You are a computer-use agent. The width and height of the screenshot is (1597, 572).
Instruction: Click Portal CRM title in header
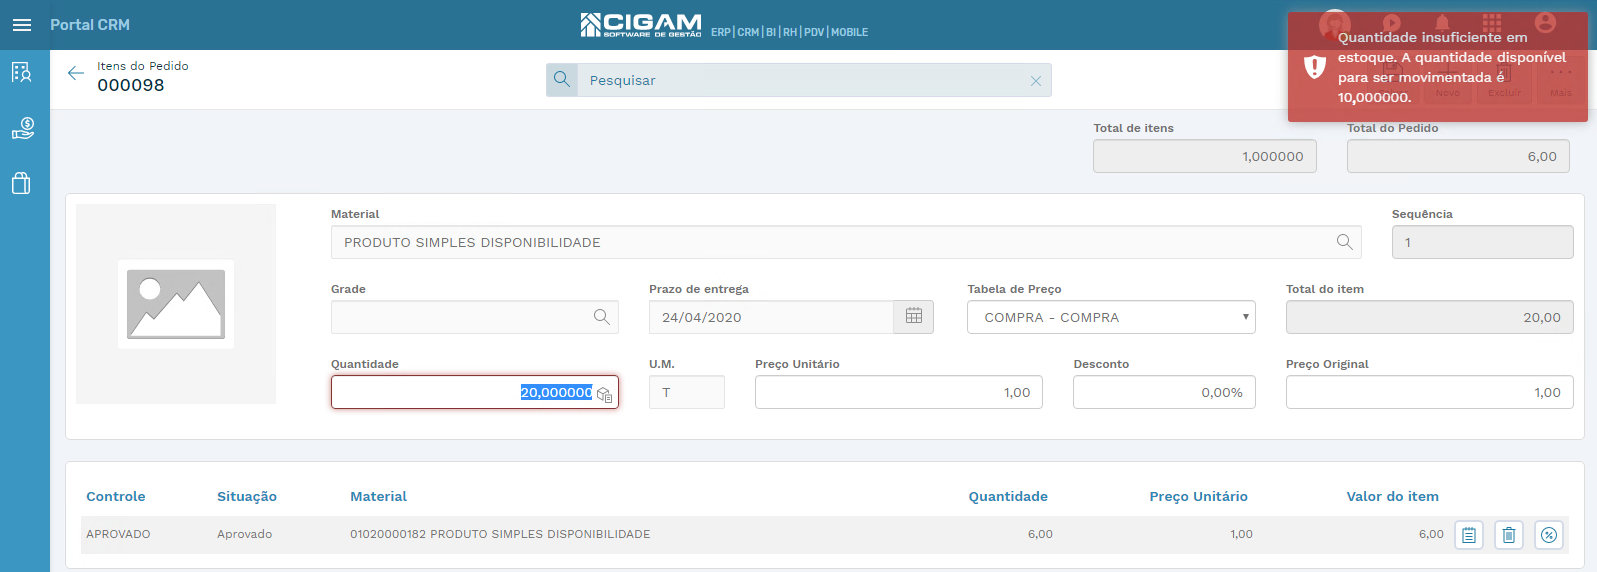[90, 25]
